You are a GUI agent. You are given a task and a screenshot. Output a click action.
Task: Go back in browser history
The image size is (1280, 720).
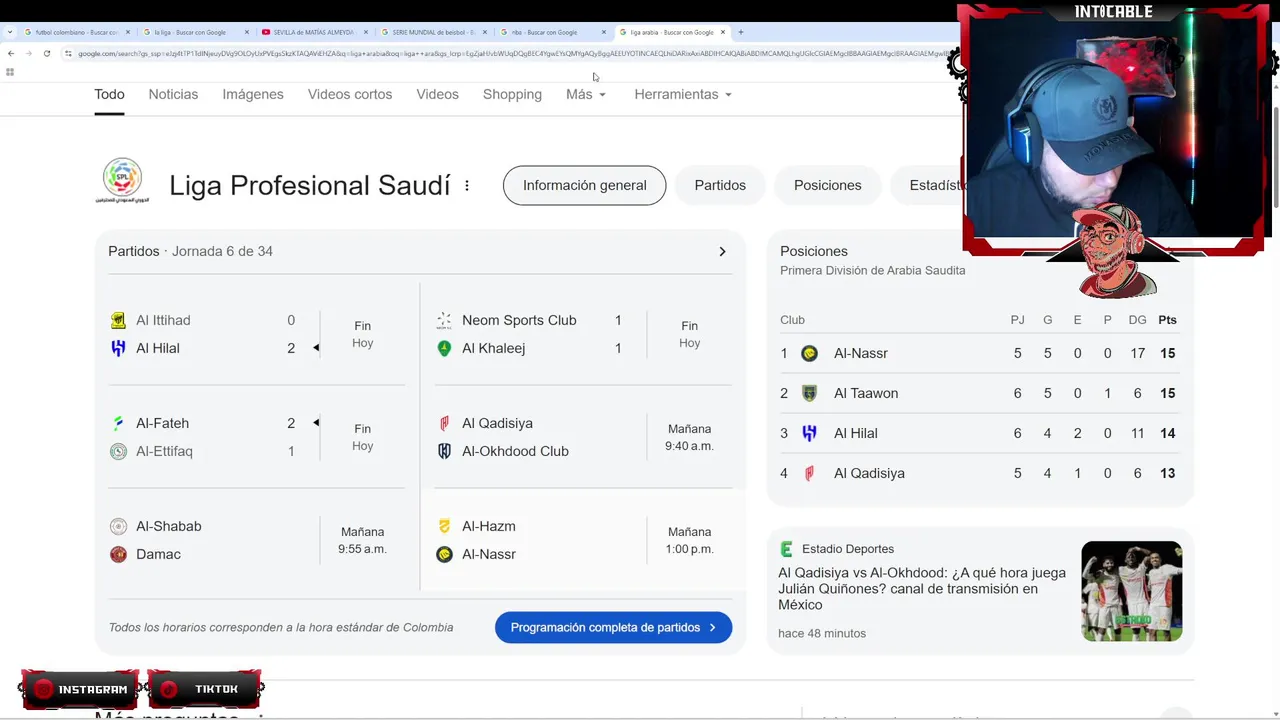click(10, 53)
